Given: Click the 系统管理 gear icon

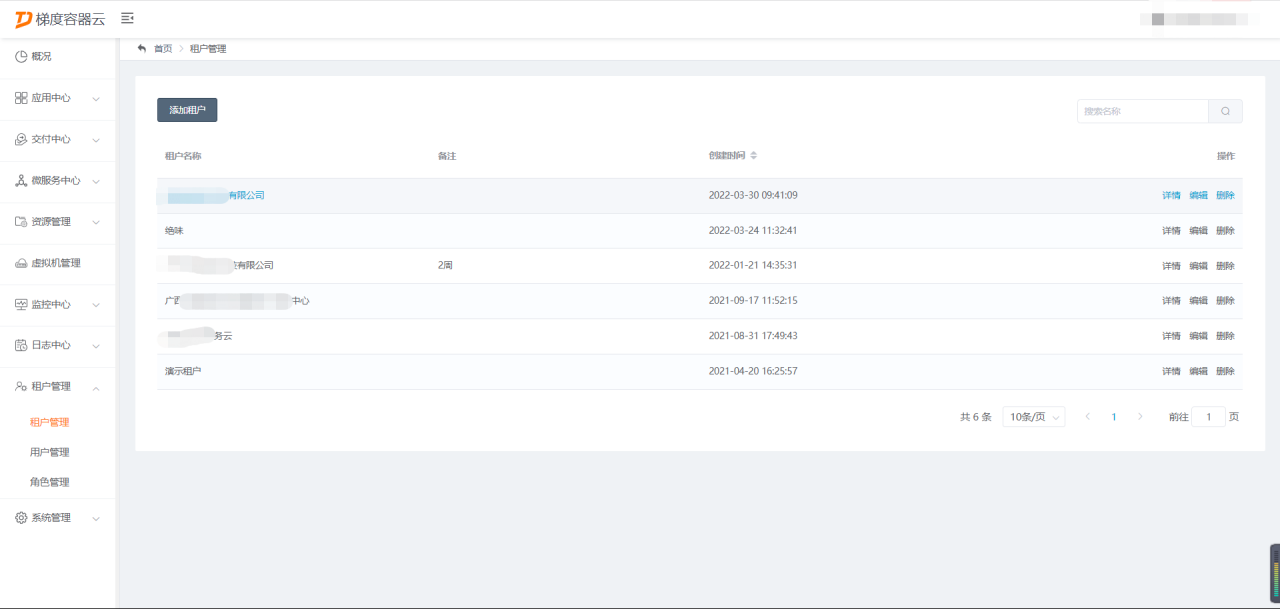Looking at the screenshot, I should click(21, 518).
